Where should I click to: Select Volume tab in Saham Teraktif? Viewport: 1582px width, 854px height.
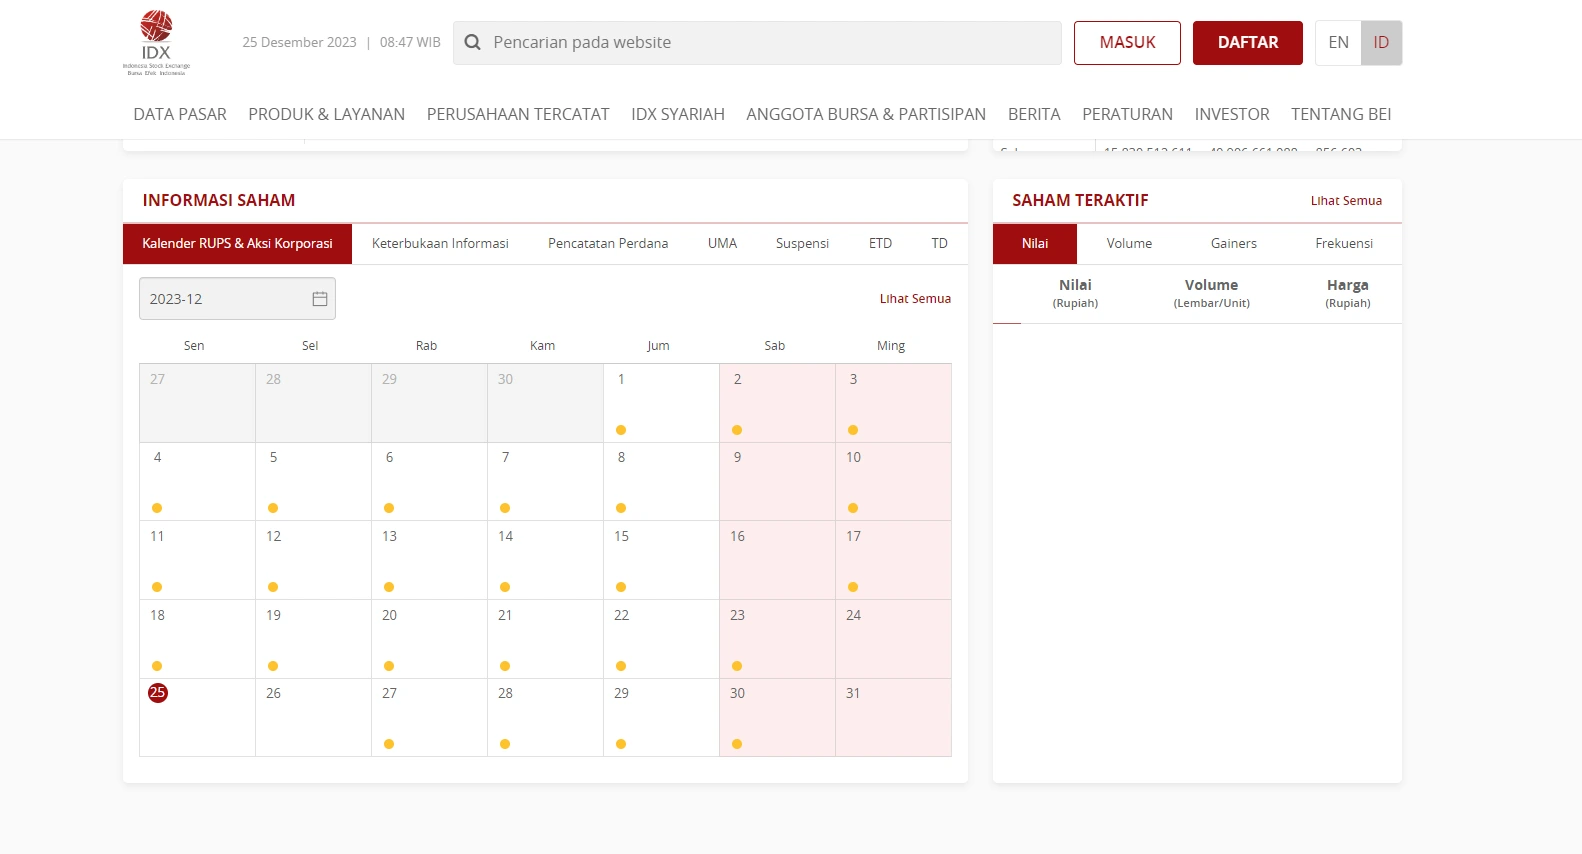[1129, 244]
